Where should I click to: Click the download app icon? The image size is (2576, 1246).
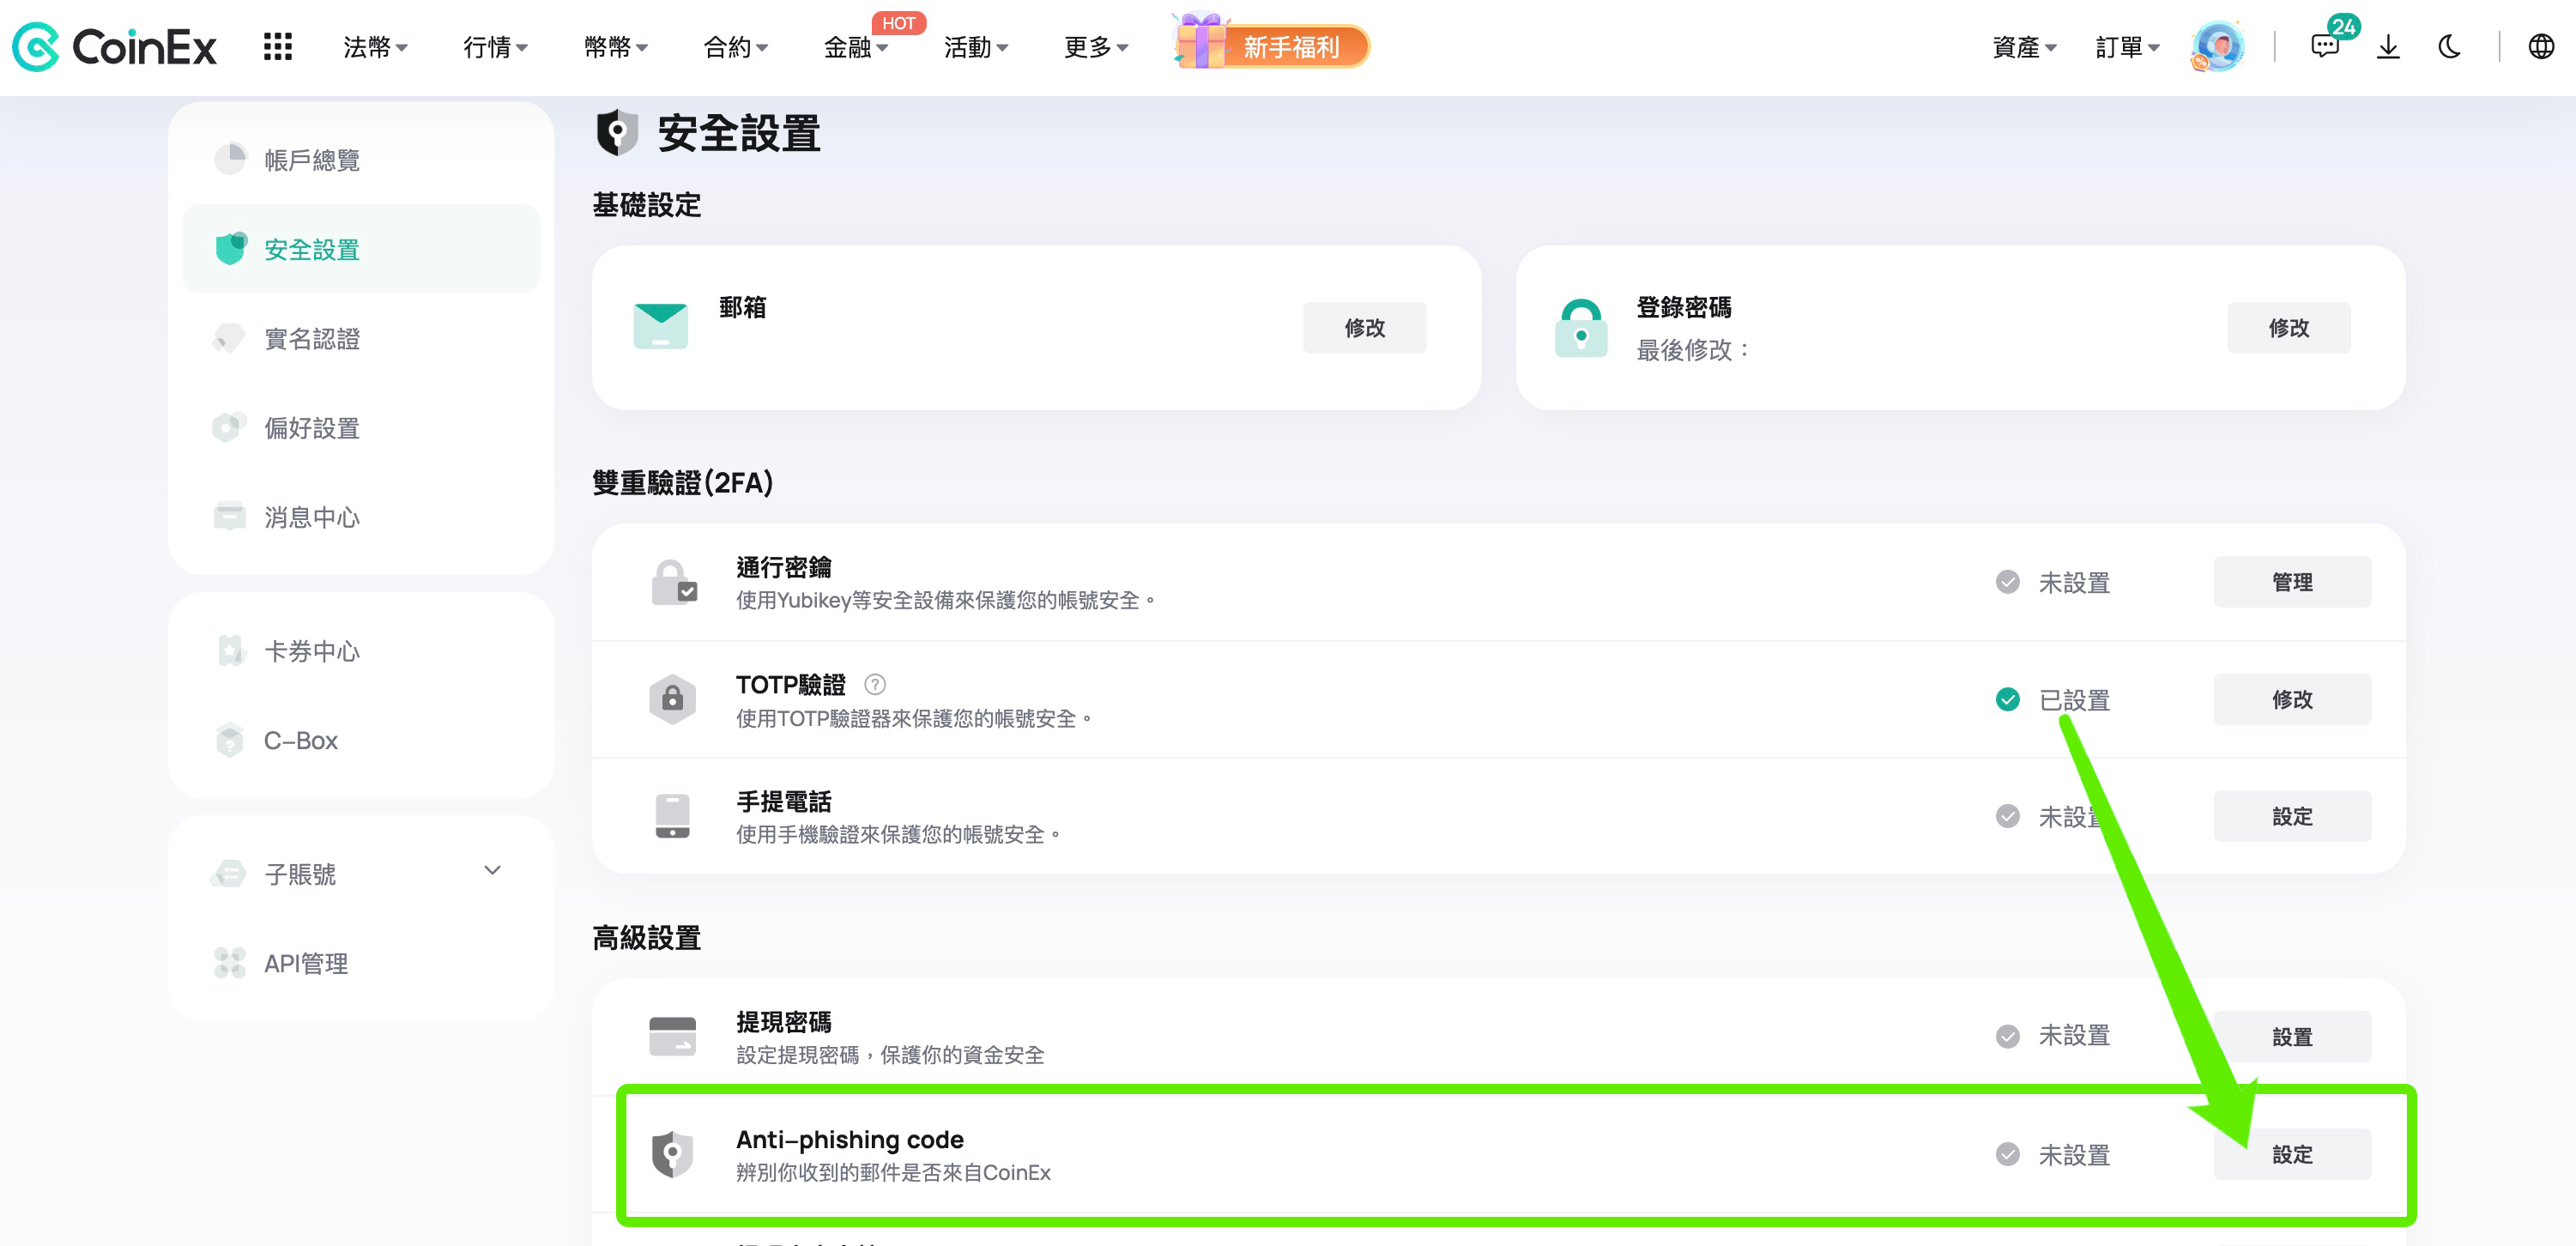[2388, 47]
